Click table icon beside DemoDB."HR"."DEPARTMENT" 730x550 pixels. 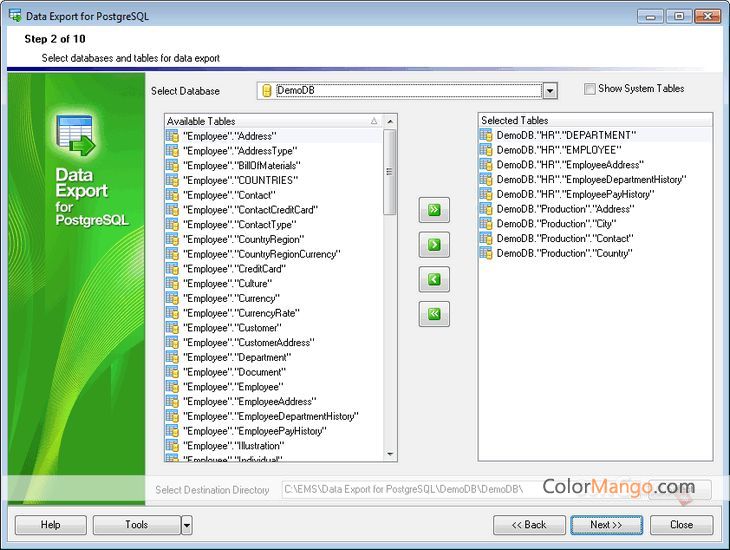[486, 135]
